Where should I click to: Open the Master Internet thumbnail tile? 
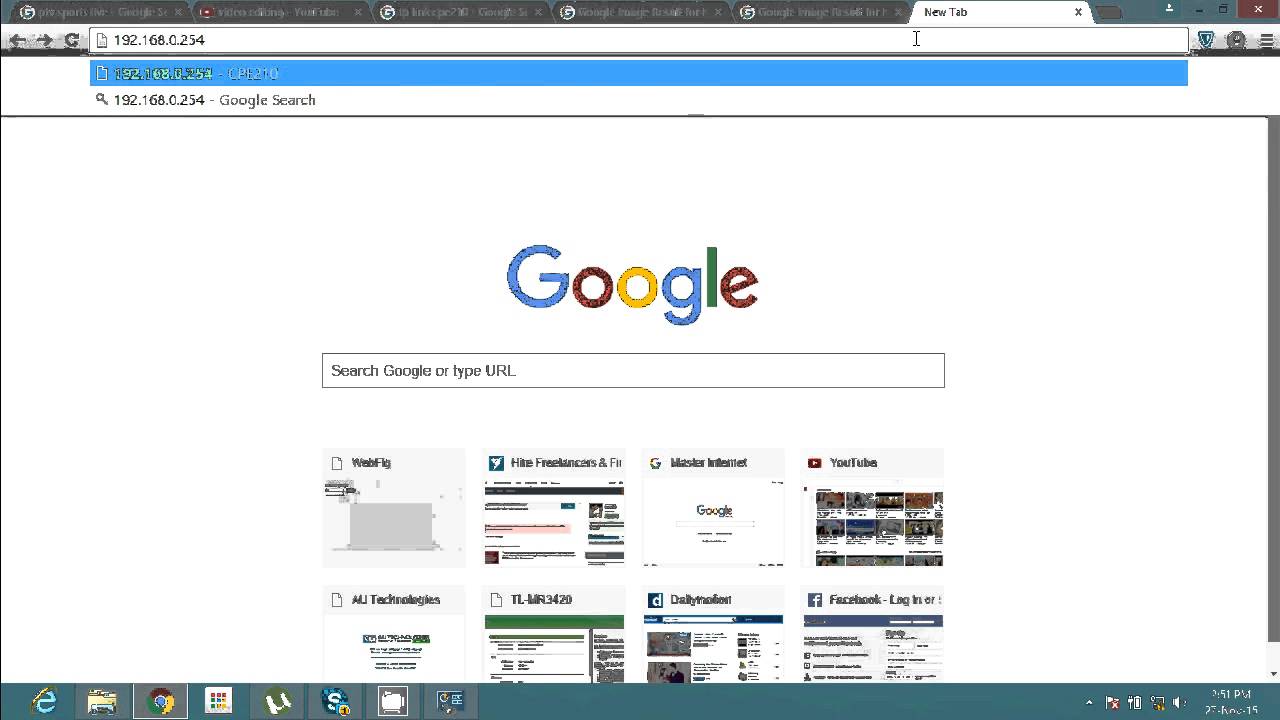(x=713, y=508)
